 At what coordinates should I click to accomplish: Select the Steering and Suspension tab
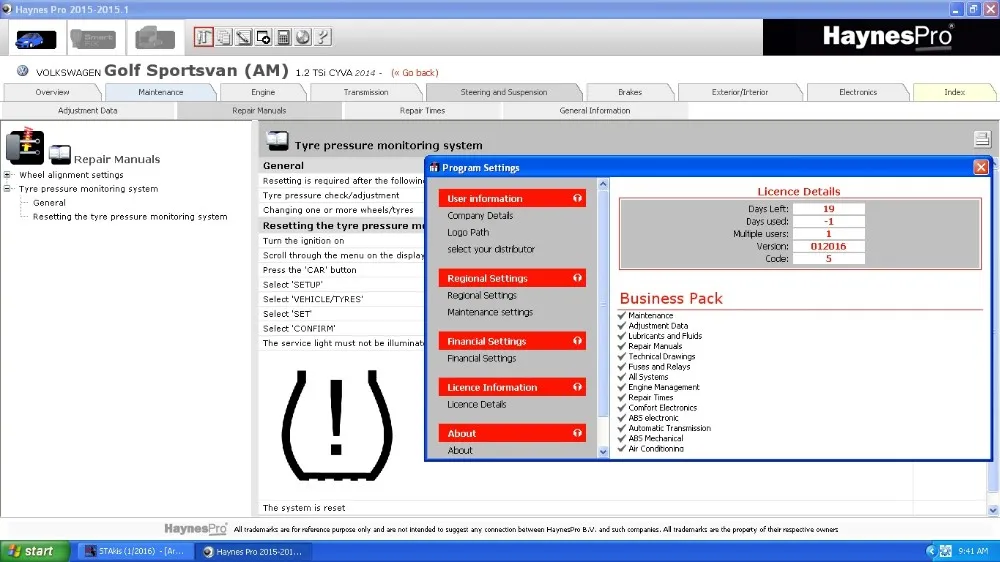coord(504,92)
